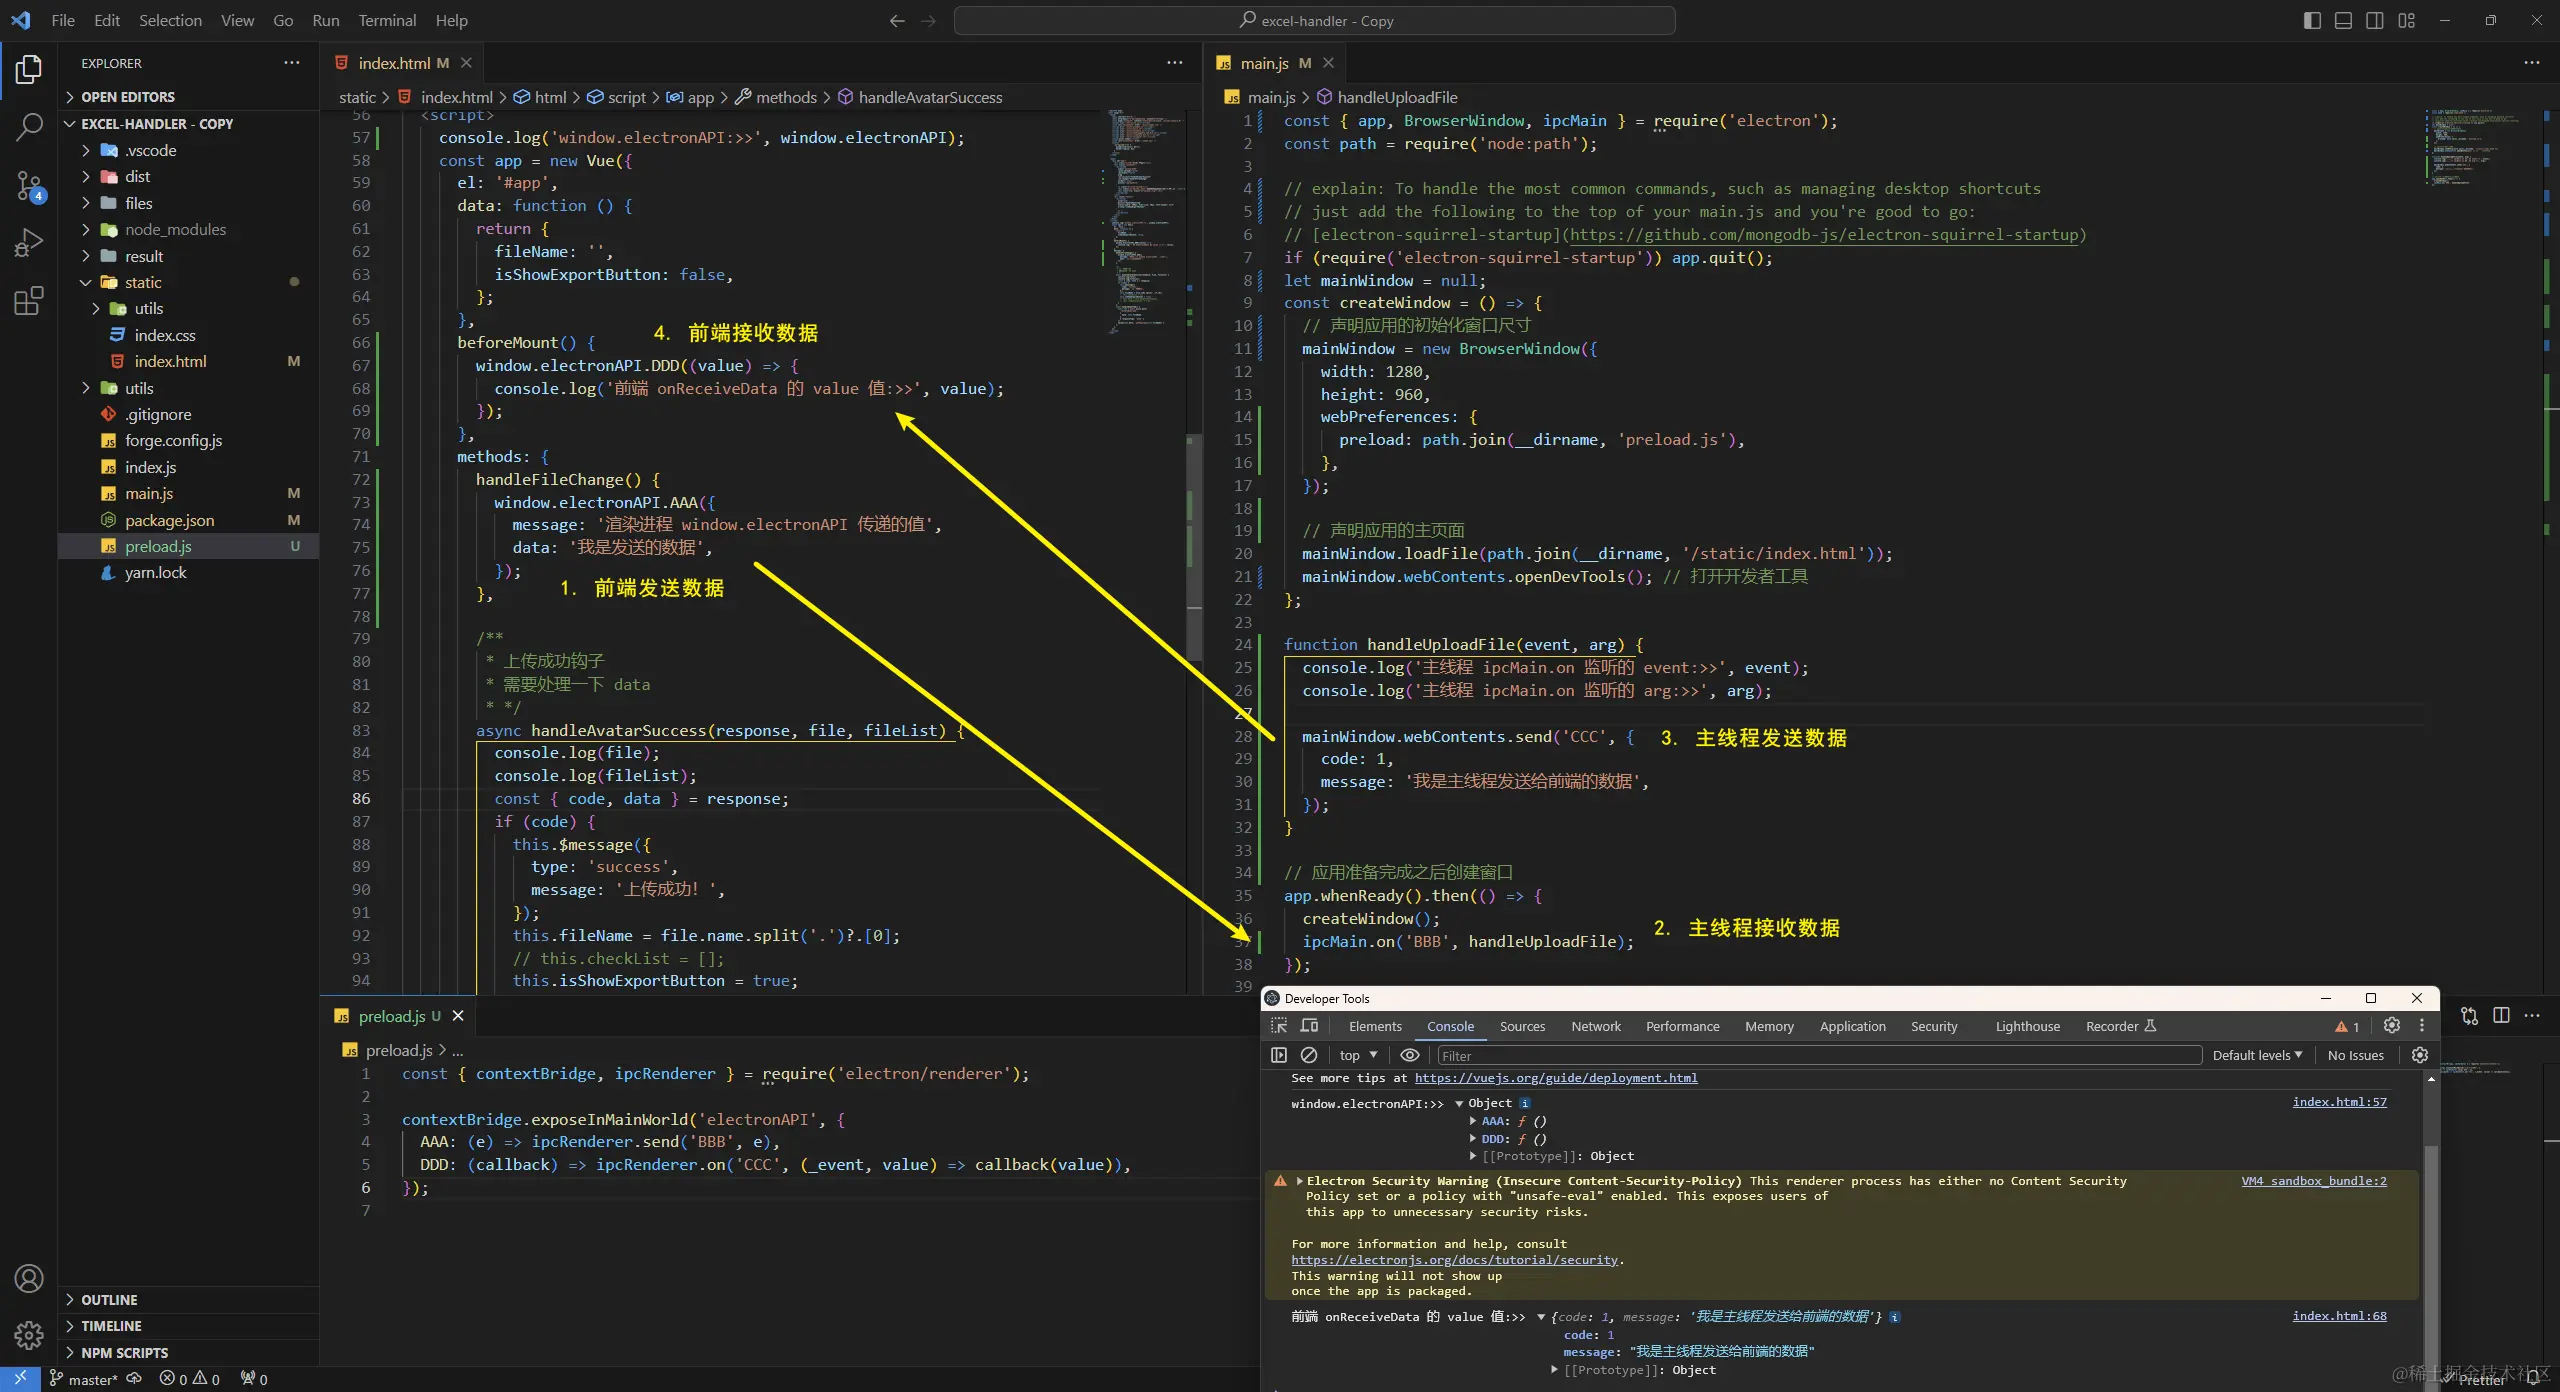Viewport: 2560px width, 1392px height.
Task: Click remote window icon in status bar
Action: point(20,1378)
